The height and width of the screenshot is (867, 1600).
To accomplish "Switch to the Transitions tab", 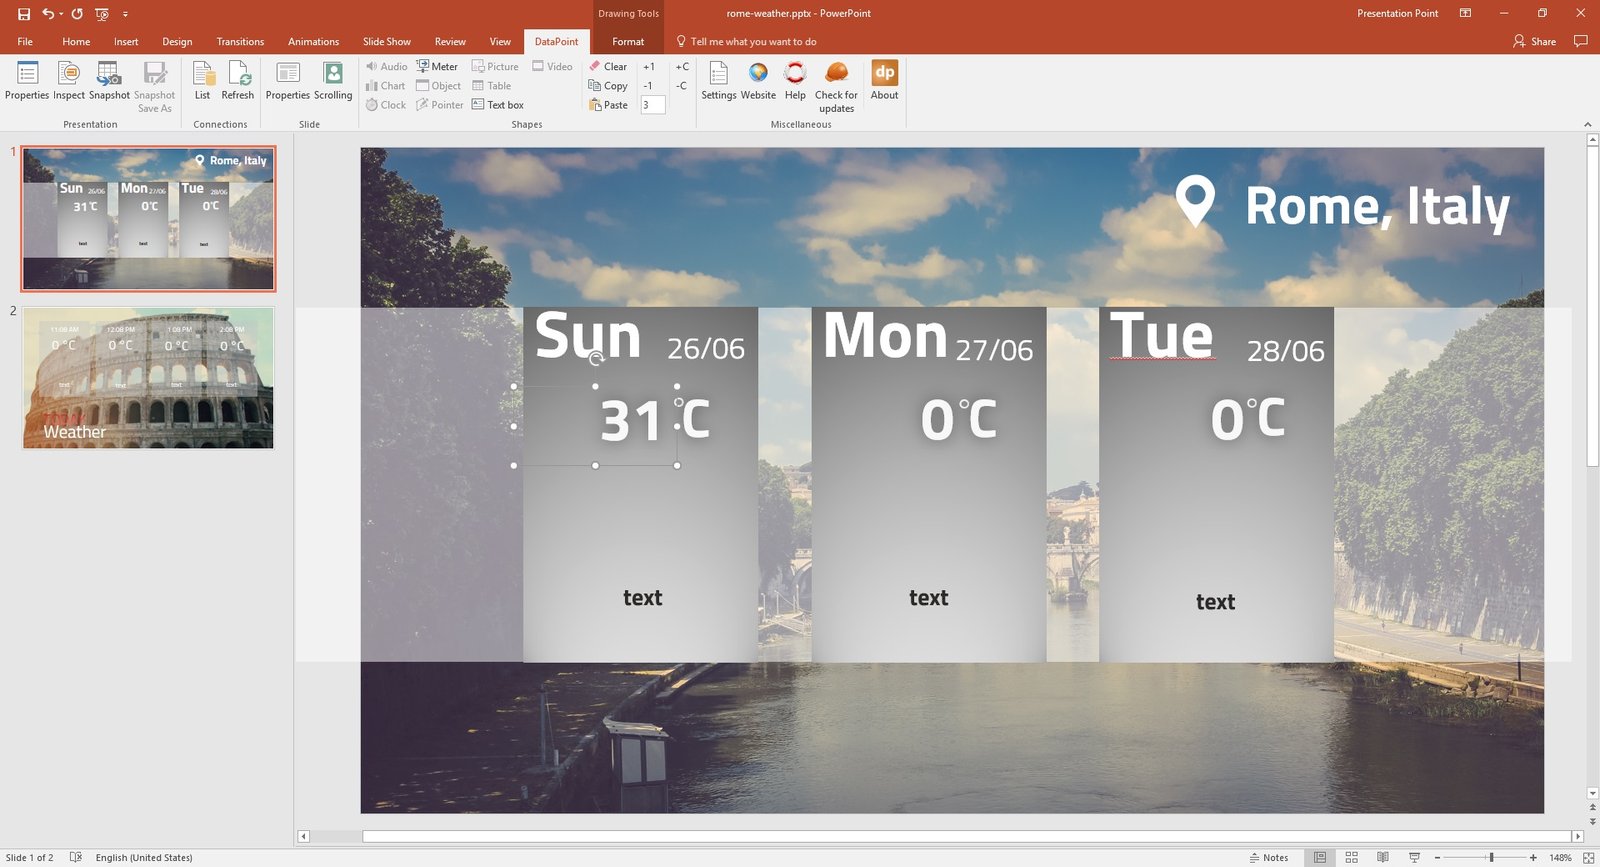I will (240, 42).
